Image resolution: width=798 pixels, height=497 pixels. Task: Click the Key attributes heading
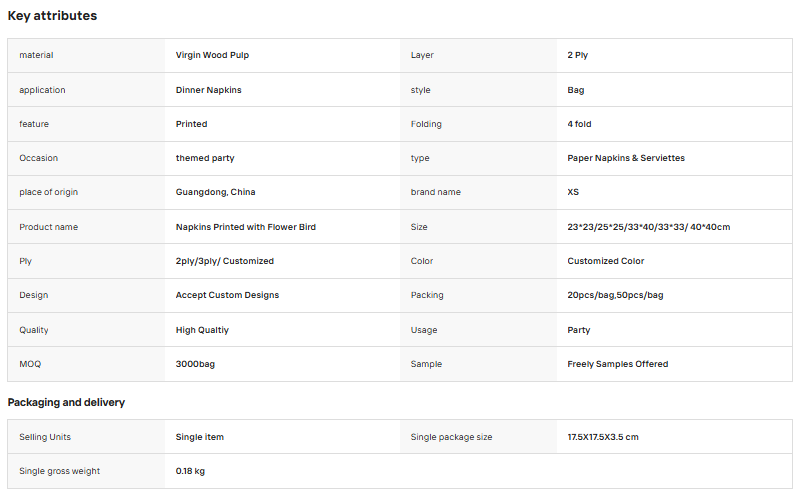click(x=52, y=16)
